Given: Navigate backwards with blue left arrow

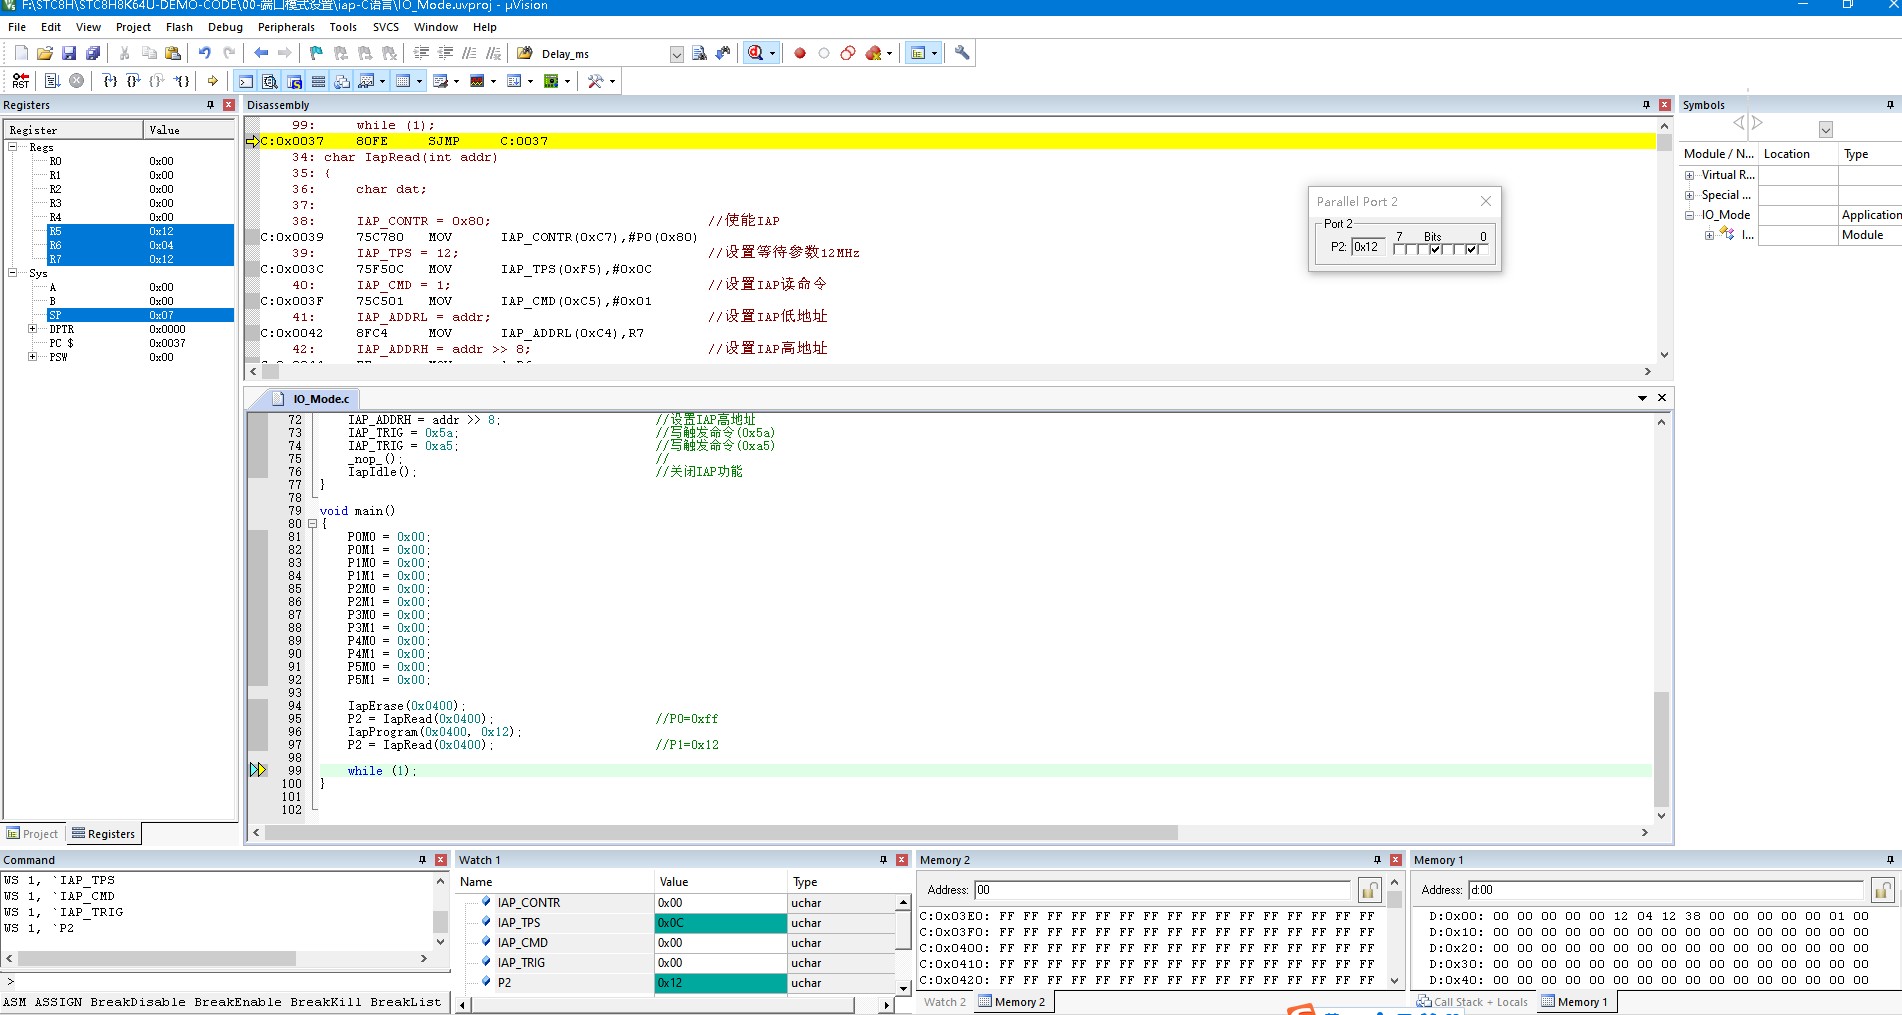Looking at the screenshot, I should tap(261, 53).
